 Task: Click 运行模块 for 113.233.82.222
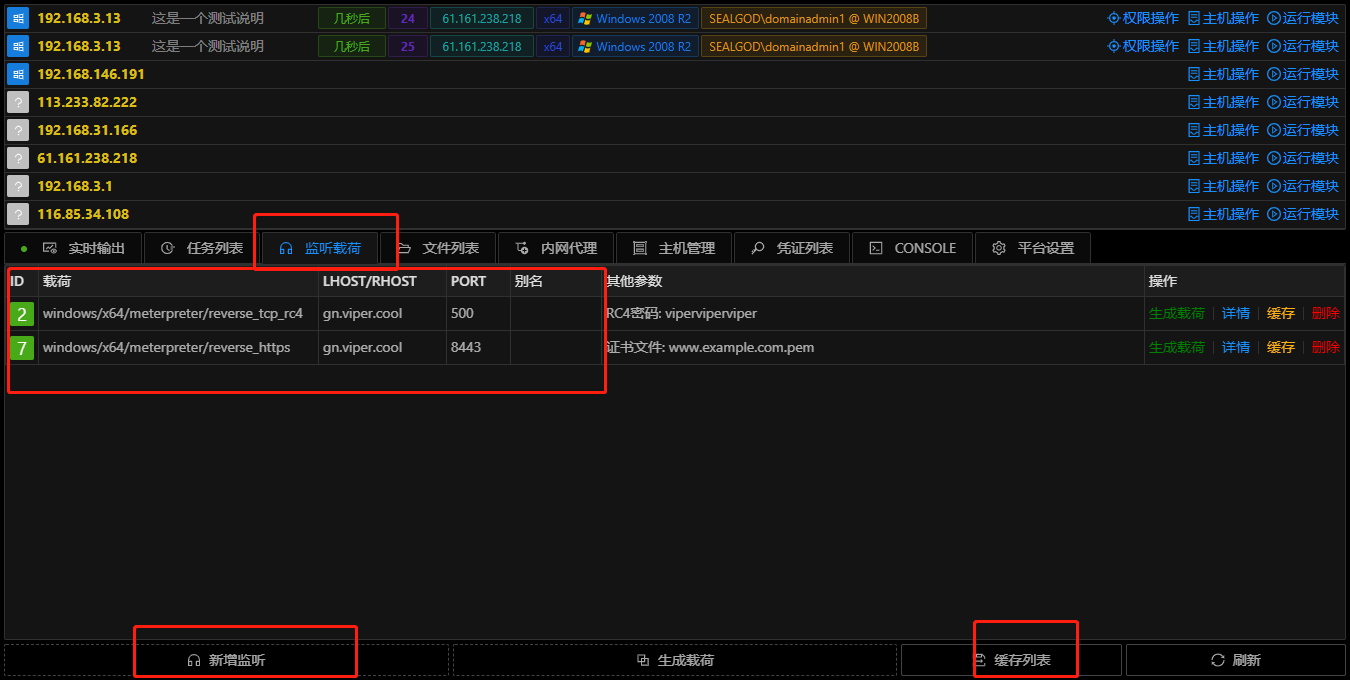1303,102
